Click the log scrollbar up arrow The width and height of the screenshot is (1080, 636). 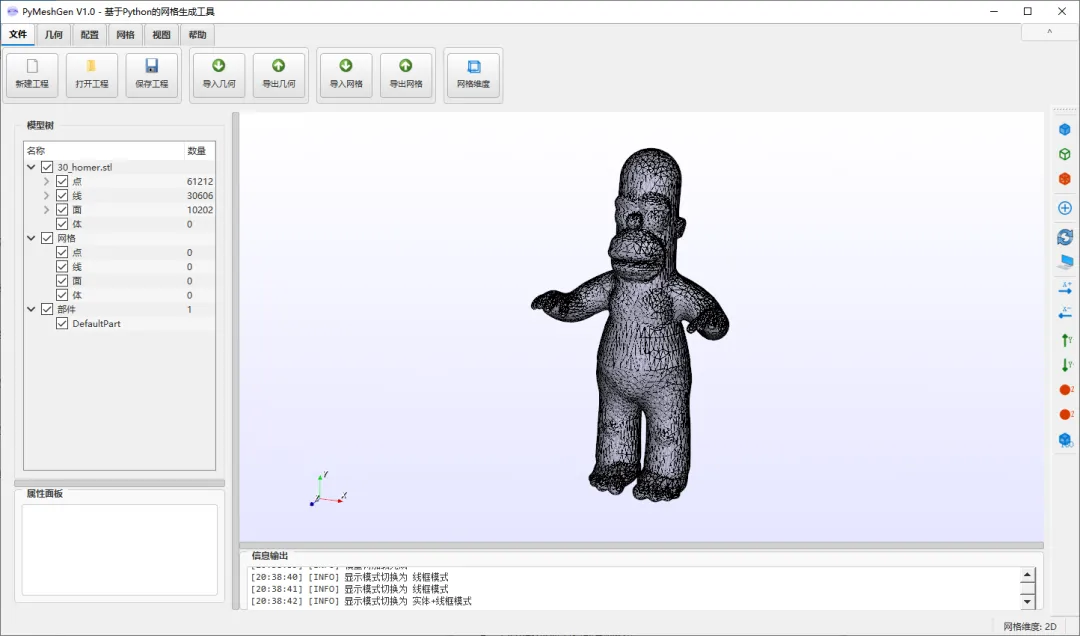tap(1028, 575)
